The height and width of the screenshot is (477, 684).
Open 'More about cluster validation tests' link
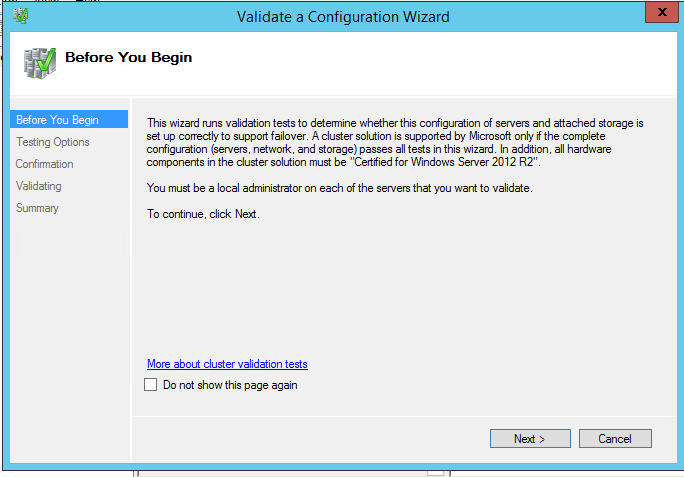click(227, 364)
